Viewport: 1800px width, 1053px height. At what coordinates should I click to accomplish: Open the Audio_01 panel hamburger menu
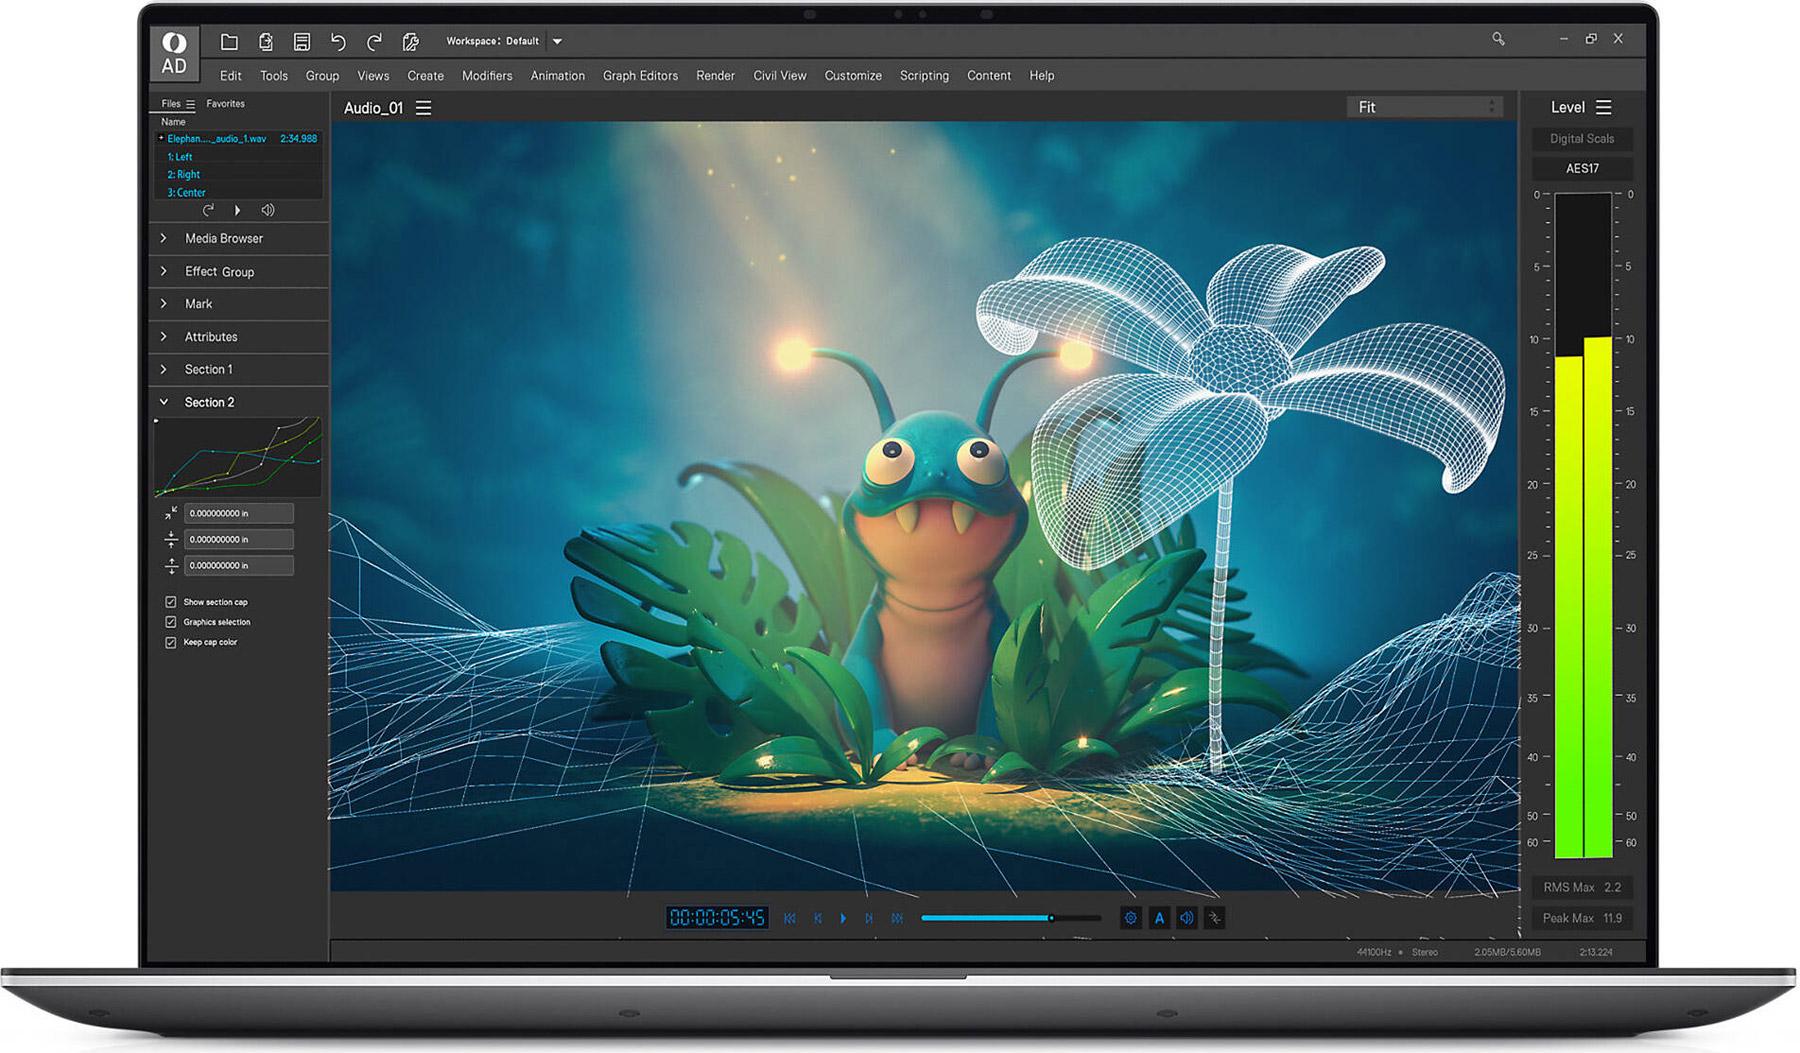coord(424,108)
